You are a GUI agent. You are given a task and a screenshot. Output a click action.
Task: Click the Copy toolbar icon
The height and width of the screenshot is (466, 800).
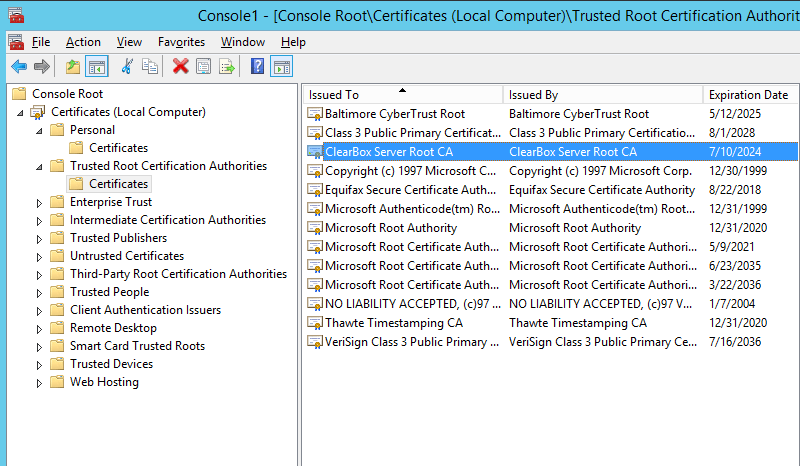pyautogui.click(x=149, y=66)
